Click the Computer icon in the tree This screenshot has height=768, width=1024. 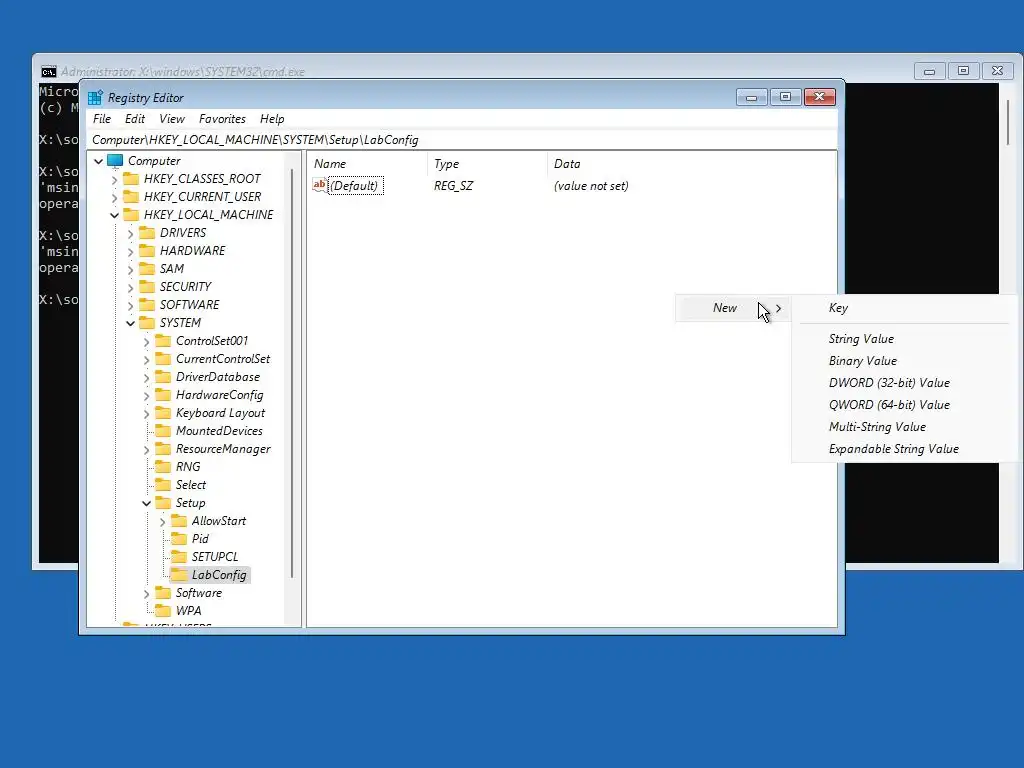point(115,161)
